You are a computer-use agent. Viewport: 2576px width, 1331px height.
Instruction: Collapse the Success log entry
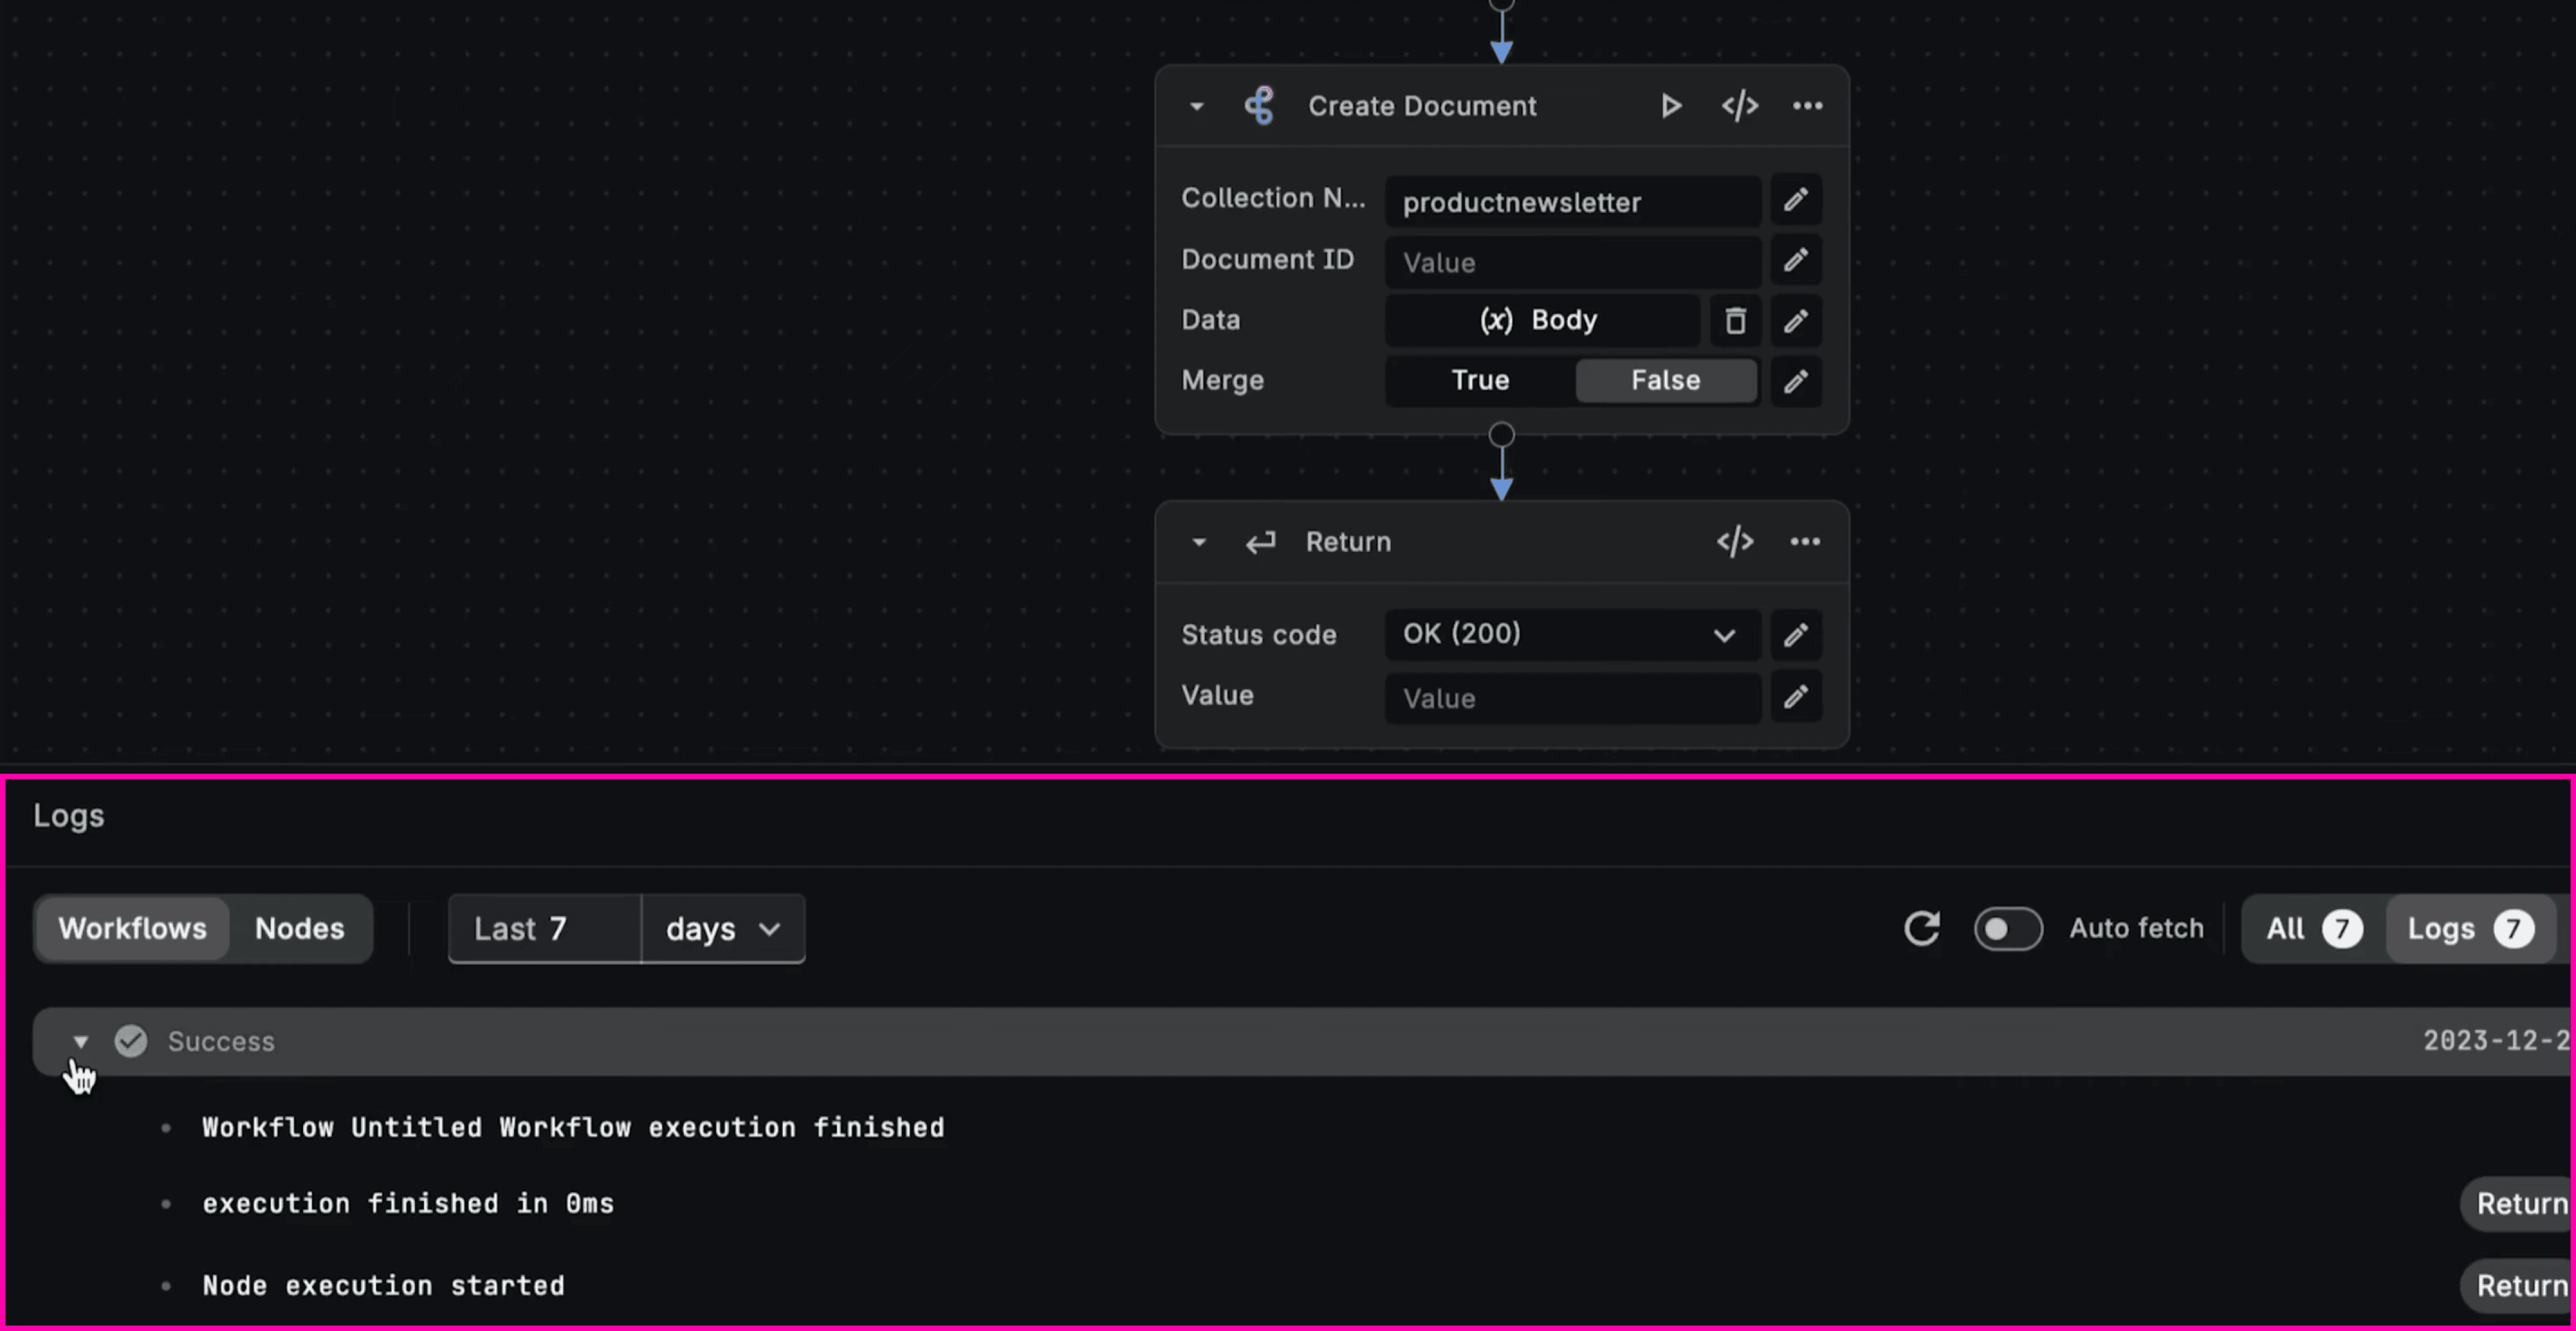(81, 1041)
